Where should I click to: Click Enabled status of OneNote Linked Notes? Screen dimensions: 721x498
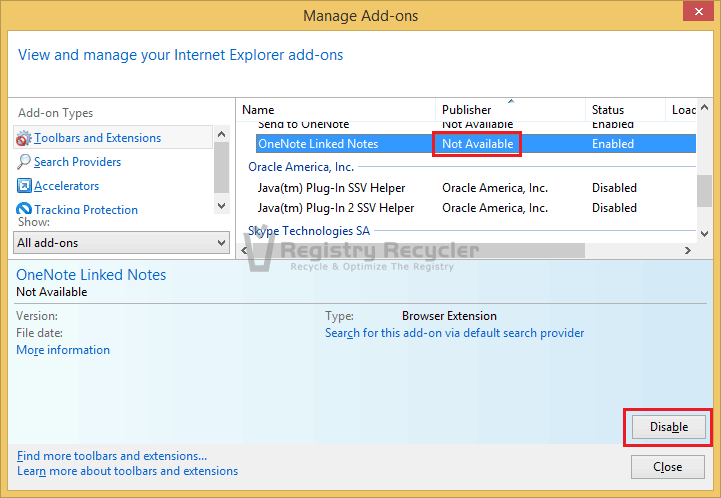click(x=613, y=144)
